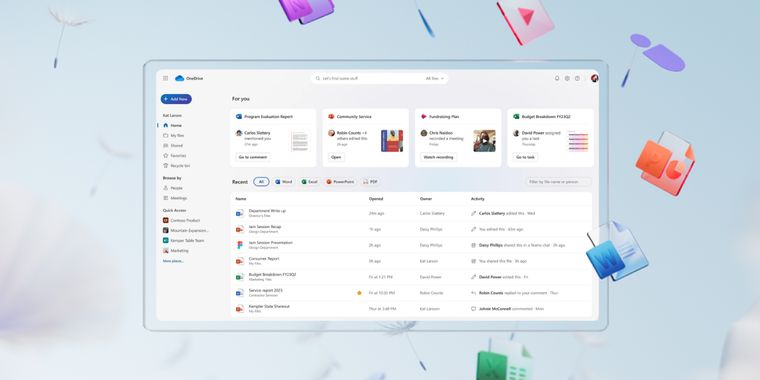Click the Meetings icon under Browse by
This screenshot has width=760, height=380.
[166, 198]
